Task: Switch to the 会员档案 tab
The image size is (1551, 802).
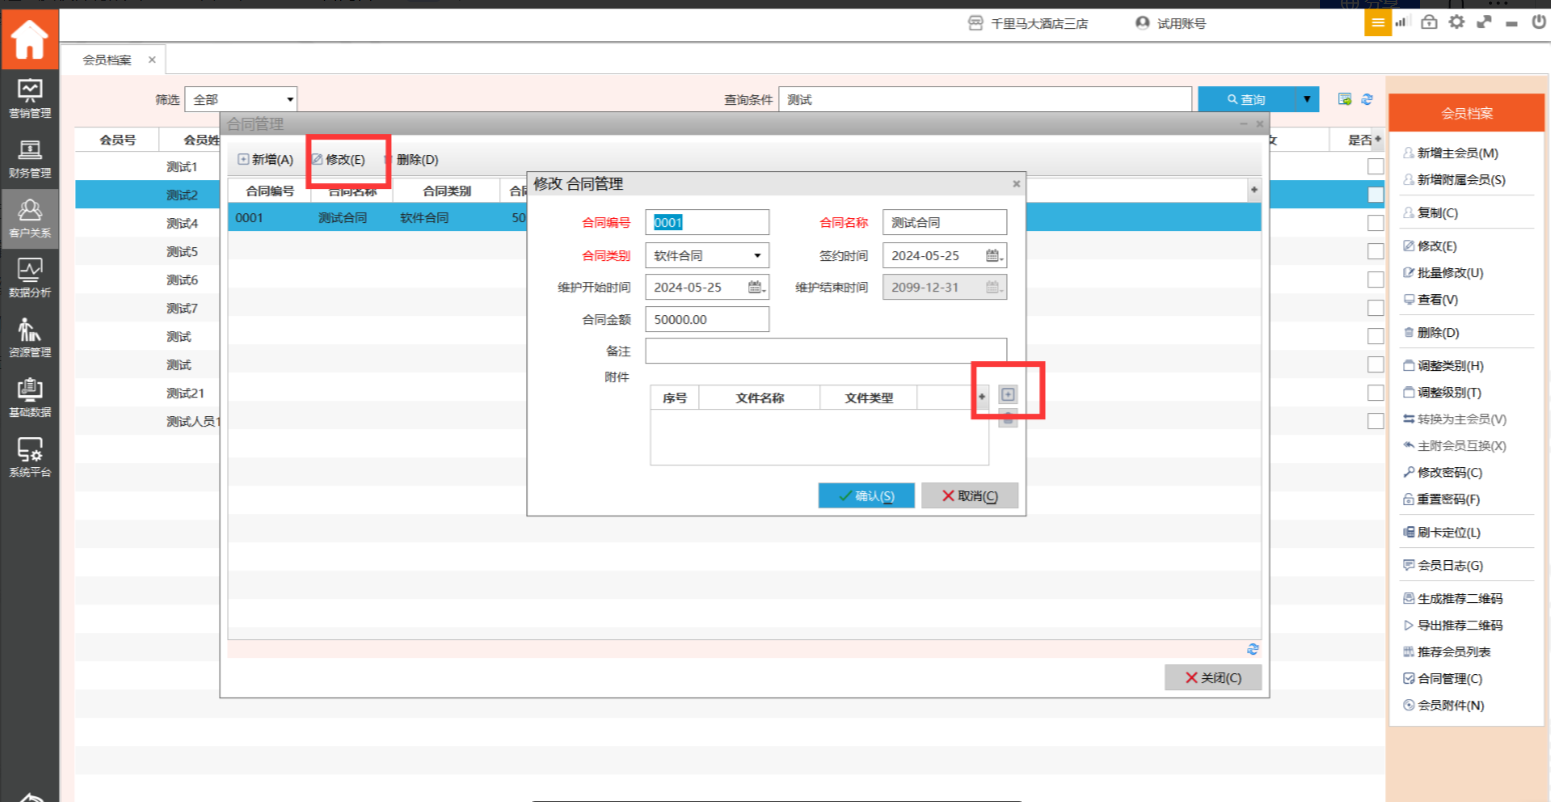Action: [x=107, y=60]
